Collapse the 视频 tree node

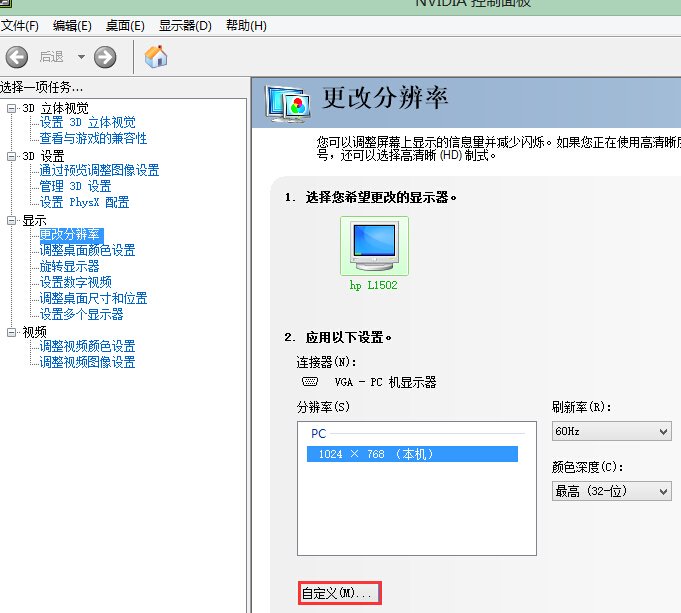coord(12,332)
